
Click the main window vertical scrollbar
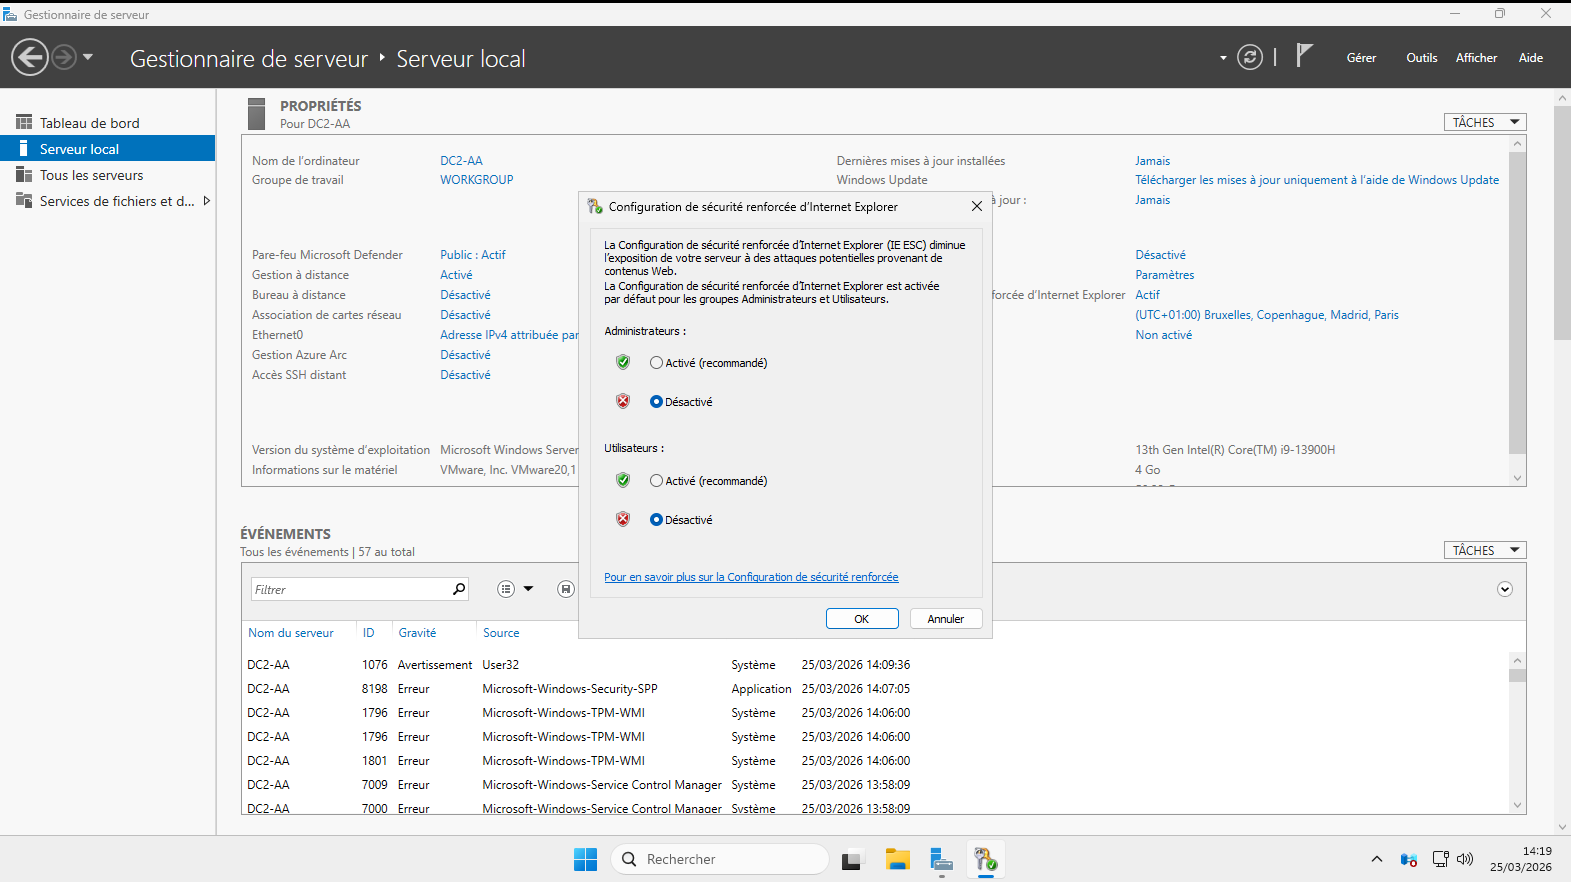(x=1562, y=222)
